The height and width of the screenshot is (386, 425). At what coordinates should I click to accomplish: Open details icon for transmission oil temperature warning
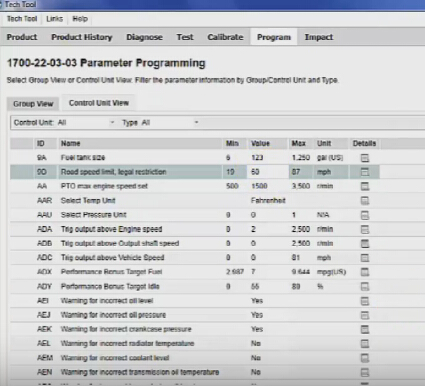click(365, 373)
